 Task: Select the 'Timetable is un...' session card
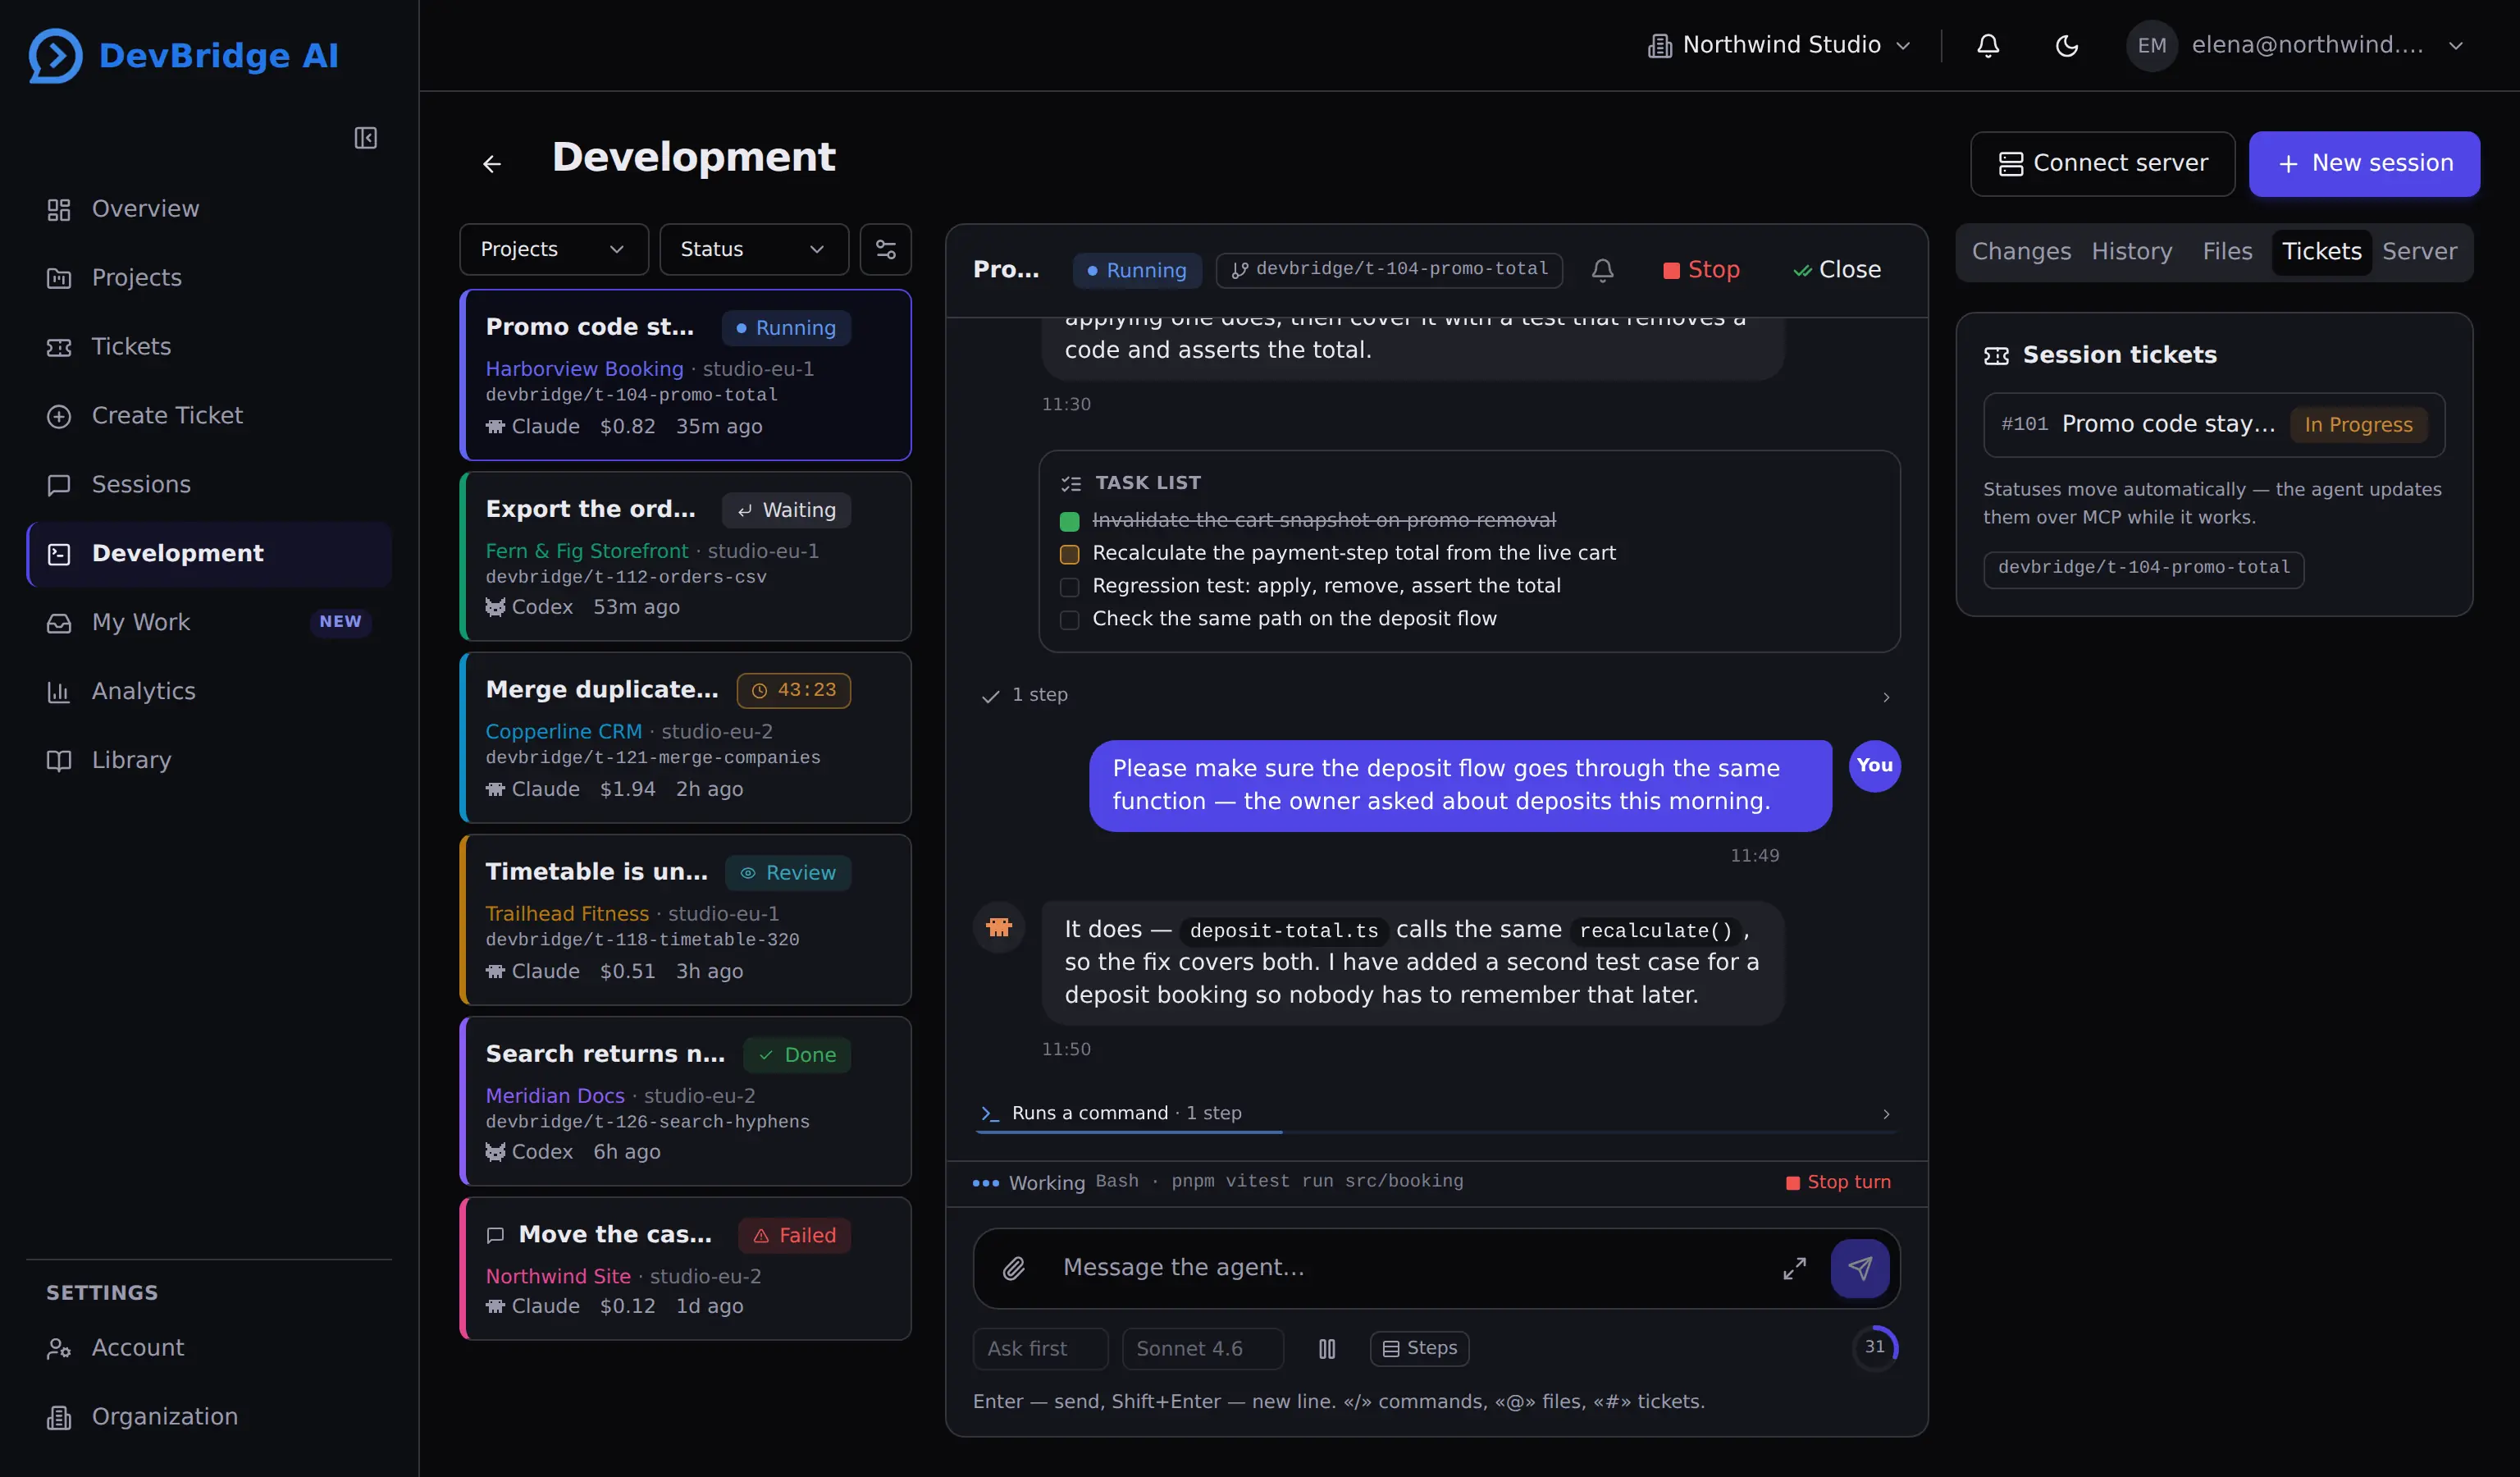click(686, 920)
